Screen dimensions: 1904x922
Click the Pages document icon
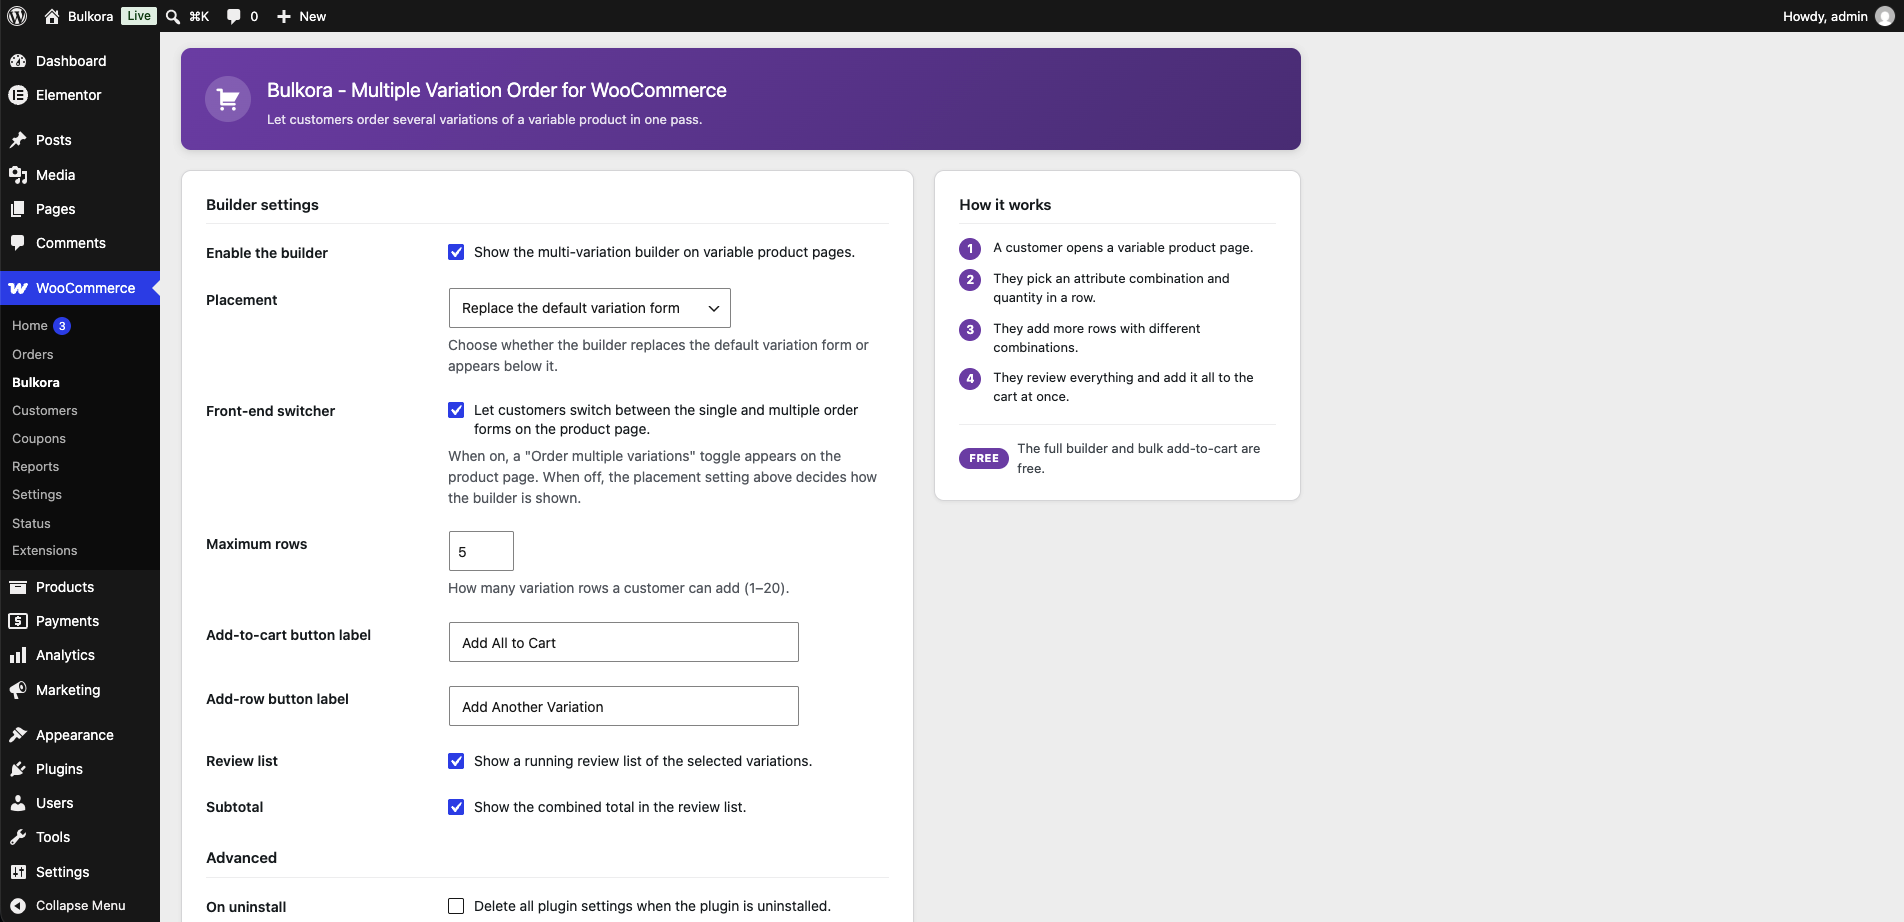tap(18, 209)
